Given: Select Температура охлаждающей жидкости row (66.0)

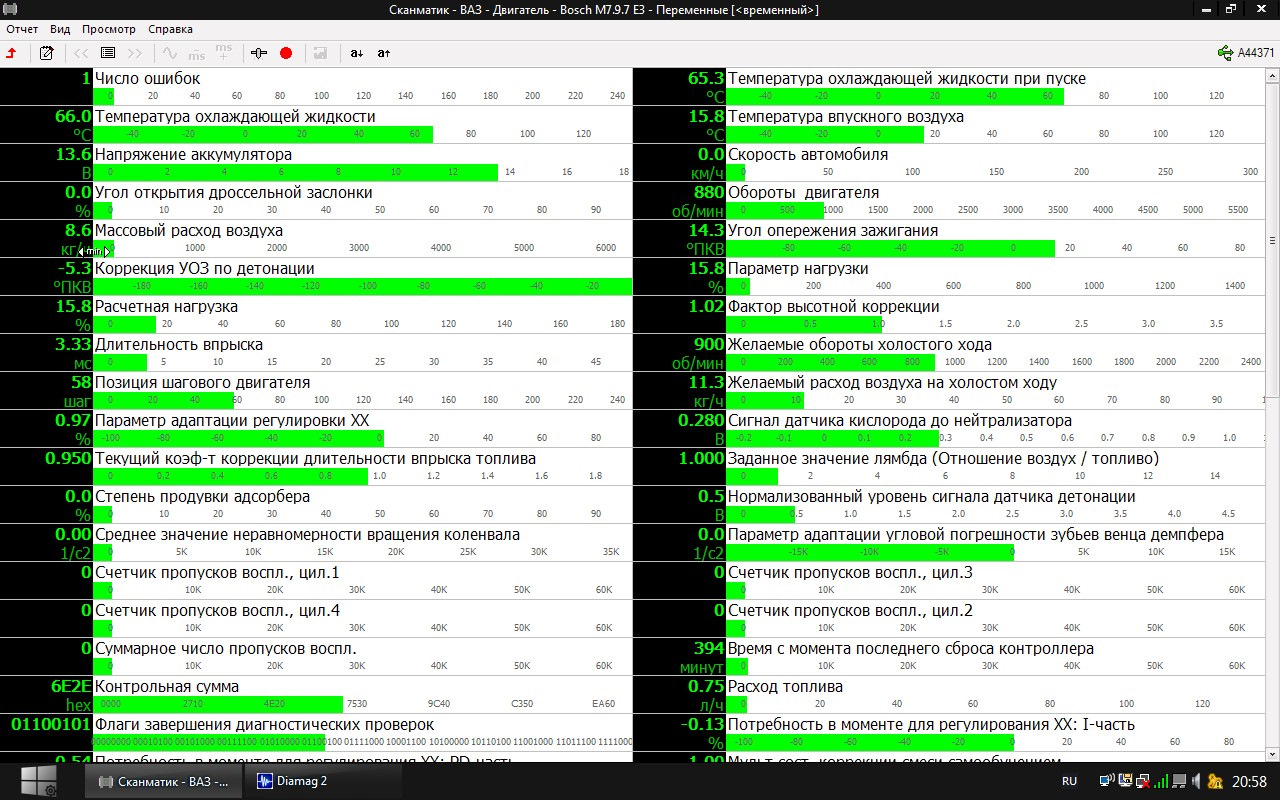Looking at the screenshot, I should tap(316, 125).
